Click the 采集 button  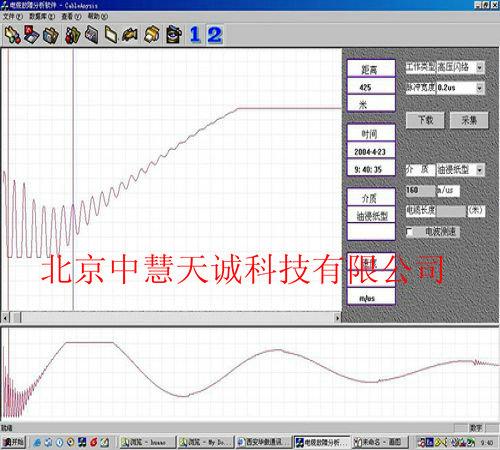pos(469,120)
